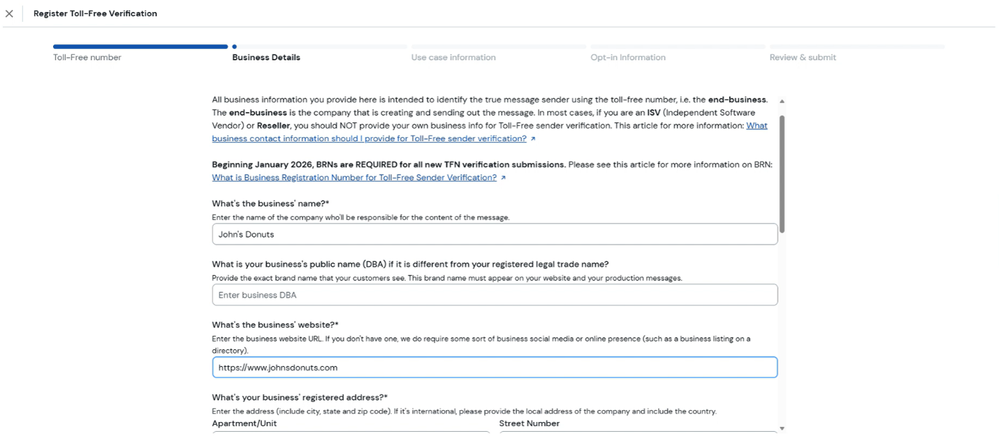Click the public name (DBA) question label
Viewport: 999px width, 441px height.
tap(410, 264)
